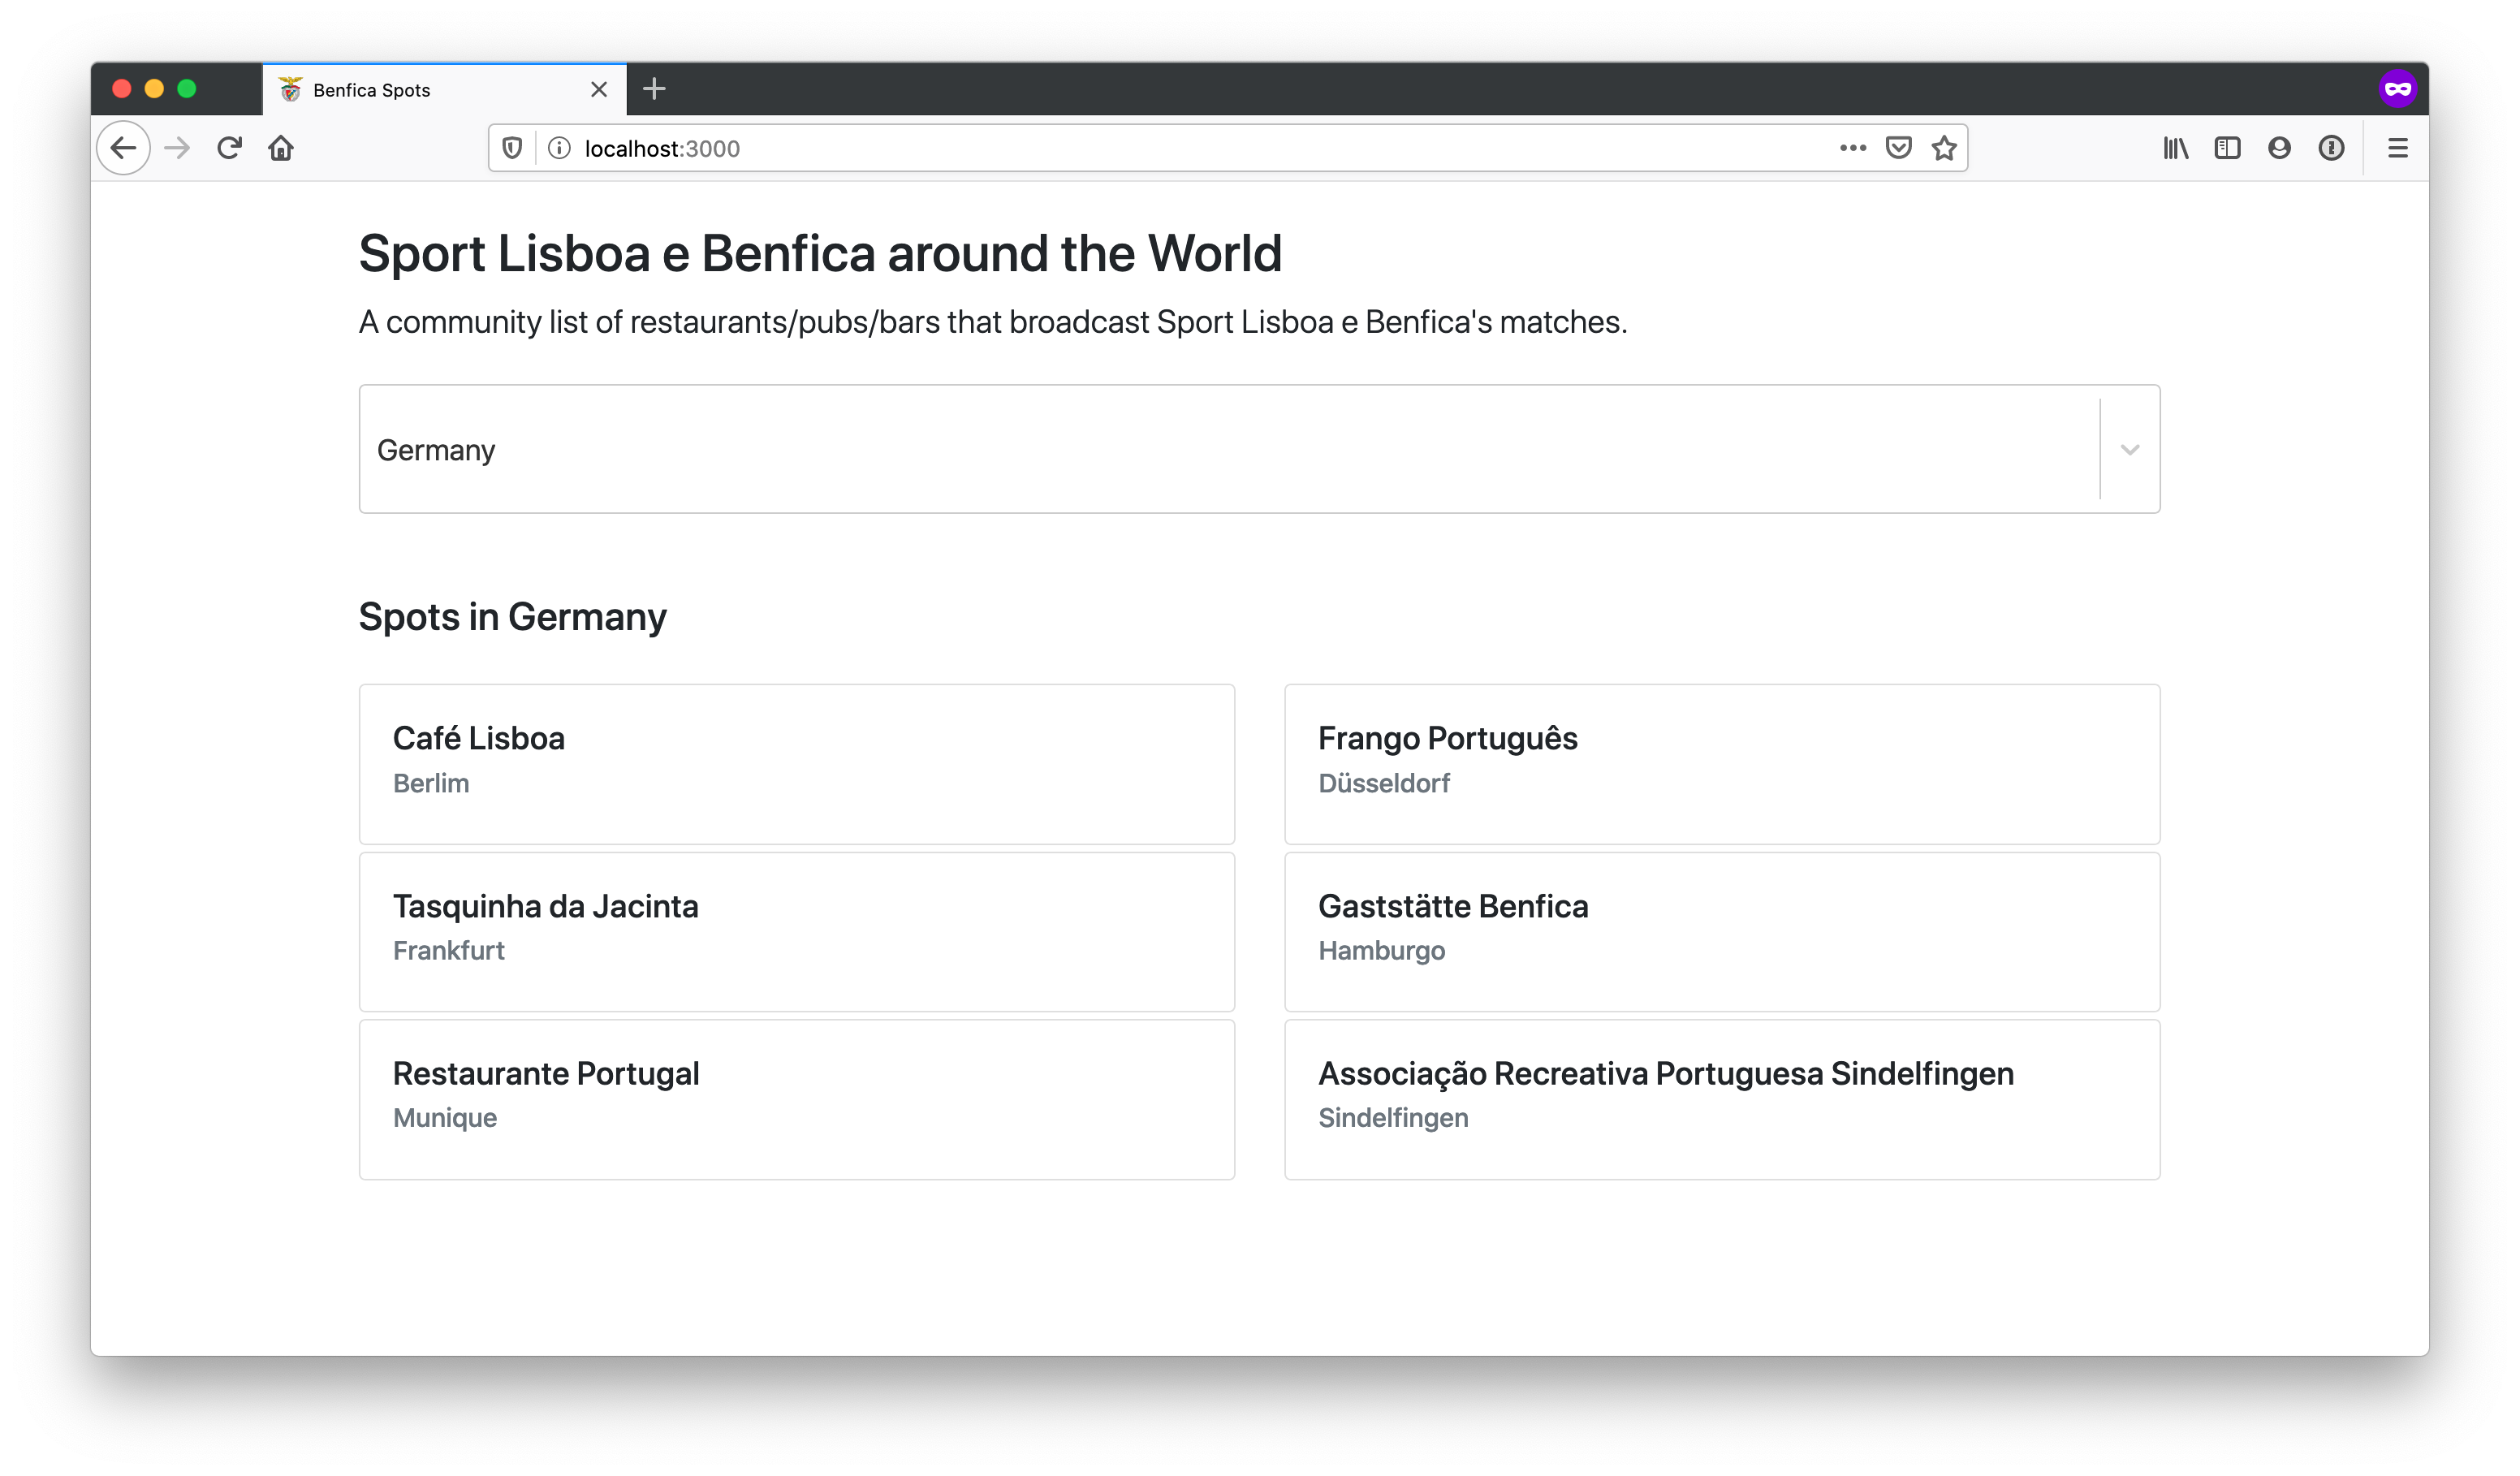Go to the Firefox home page
The width and height of the screenshot is (2520, 1476).
point(281,148)
